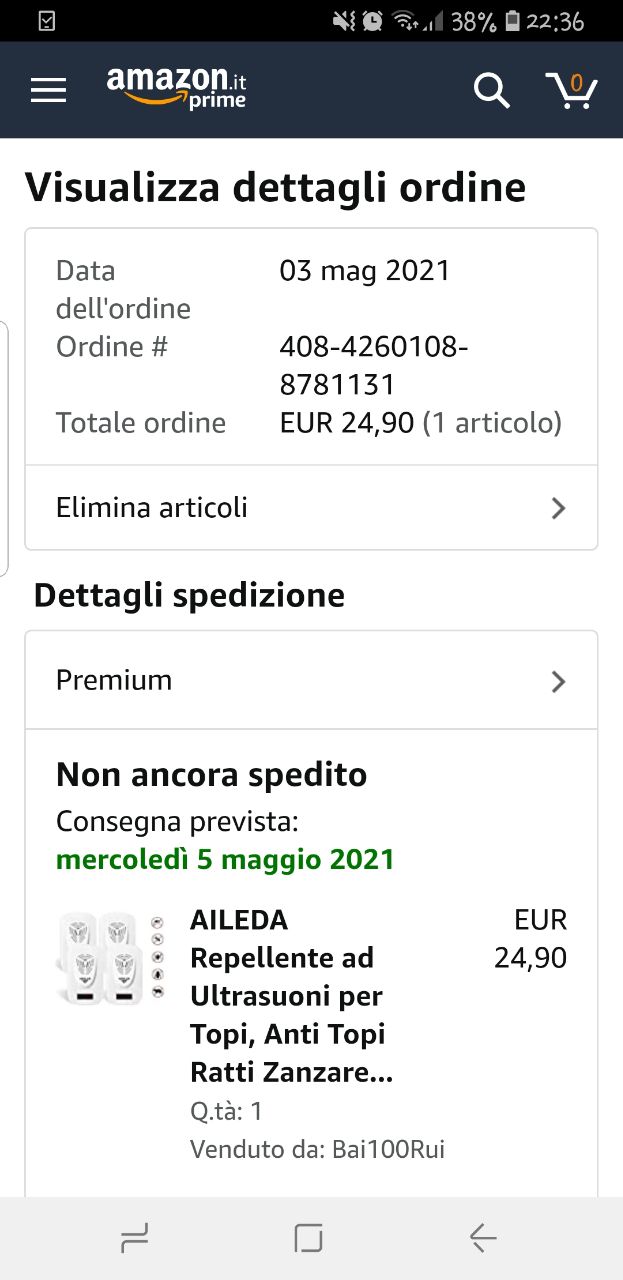Open the search magnifier icon

(491, 90)
